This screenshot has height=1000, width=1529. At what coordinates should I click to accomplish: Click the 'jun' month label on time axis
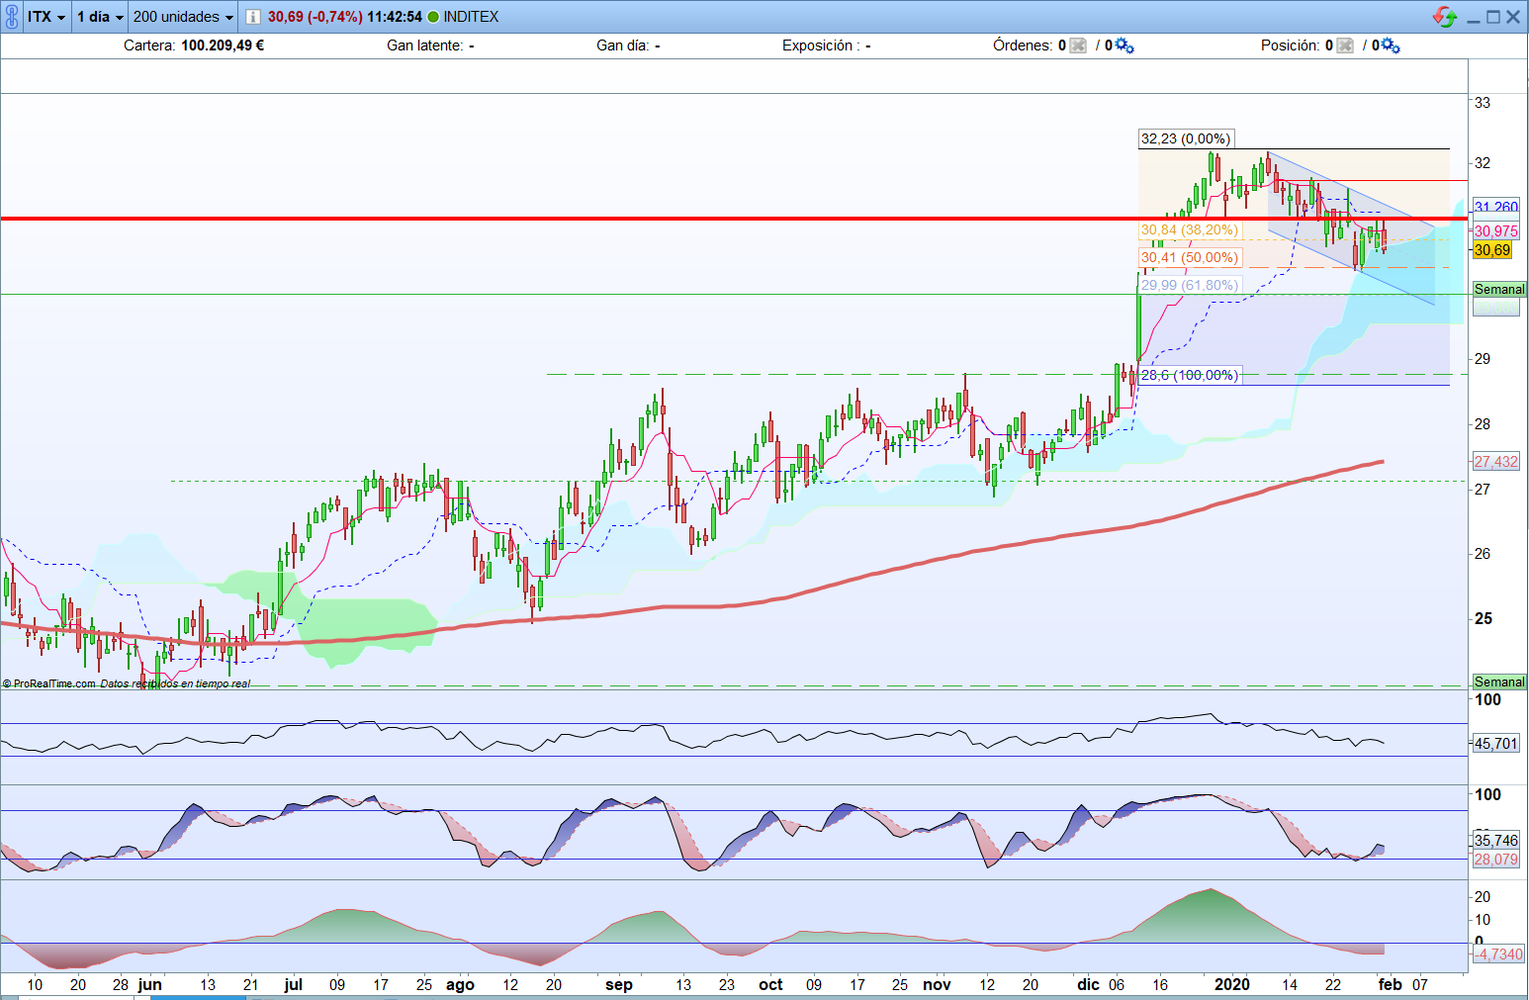pos(150,985)
